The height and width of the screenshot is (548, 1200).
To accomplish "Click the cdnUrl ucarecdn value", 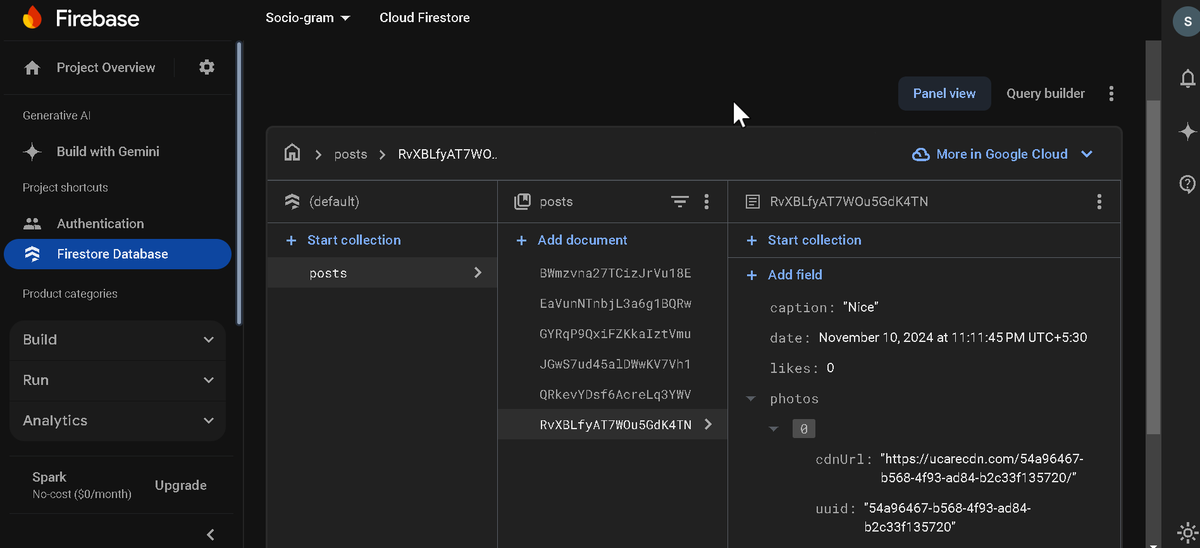I will (x=981, y=468).
